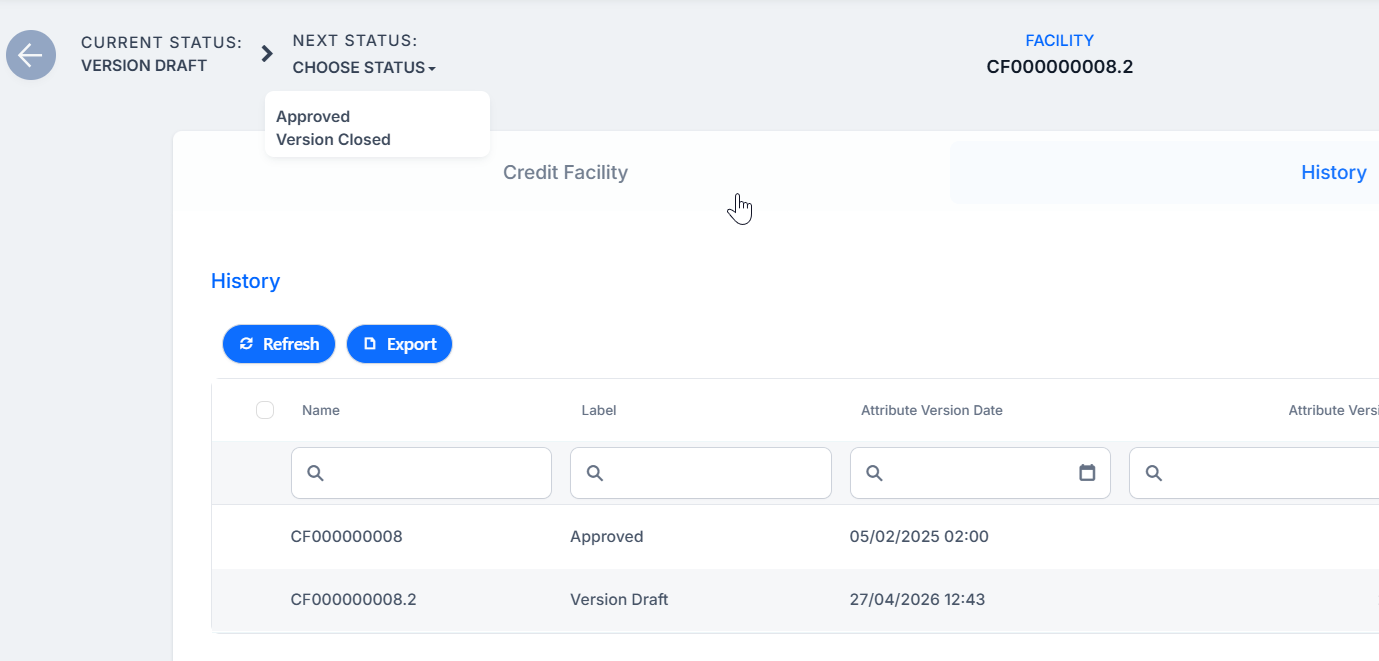Click the Name filter search icon
Image resolution: width=1379 pixels, height=661 pixels.
[x=315, y=473]
